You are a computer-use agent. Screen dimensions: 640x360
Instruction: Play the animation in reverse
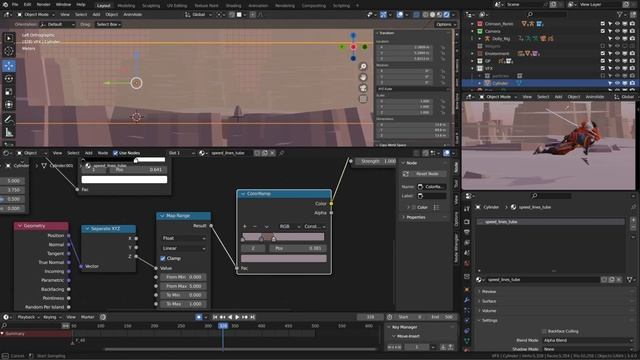coord(230,317)
